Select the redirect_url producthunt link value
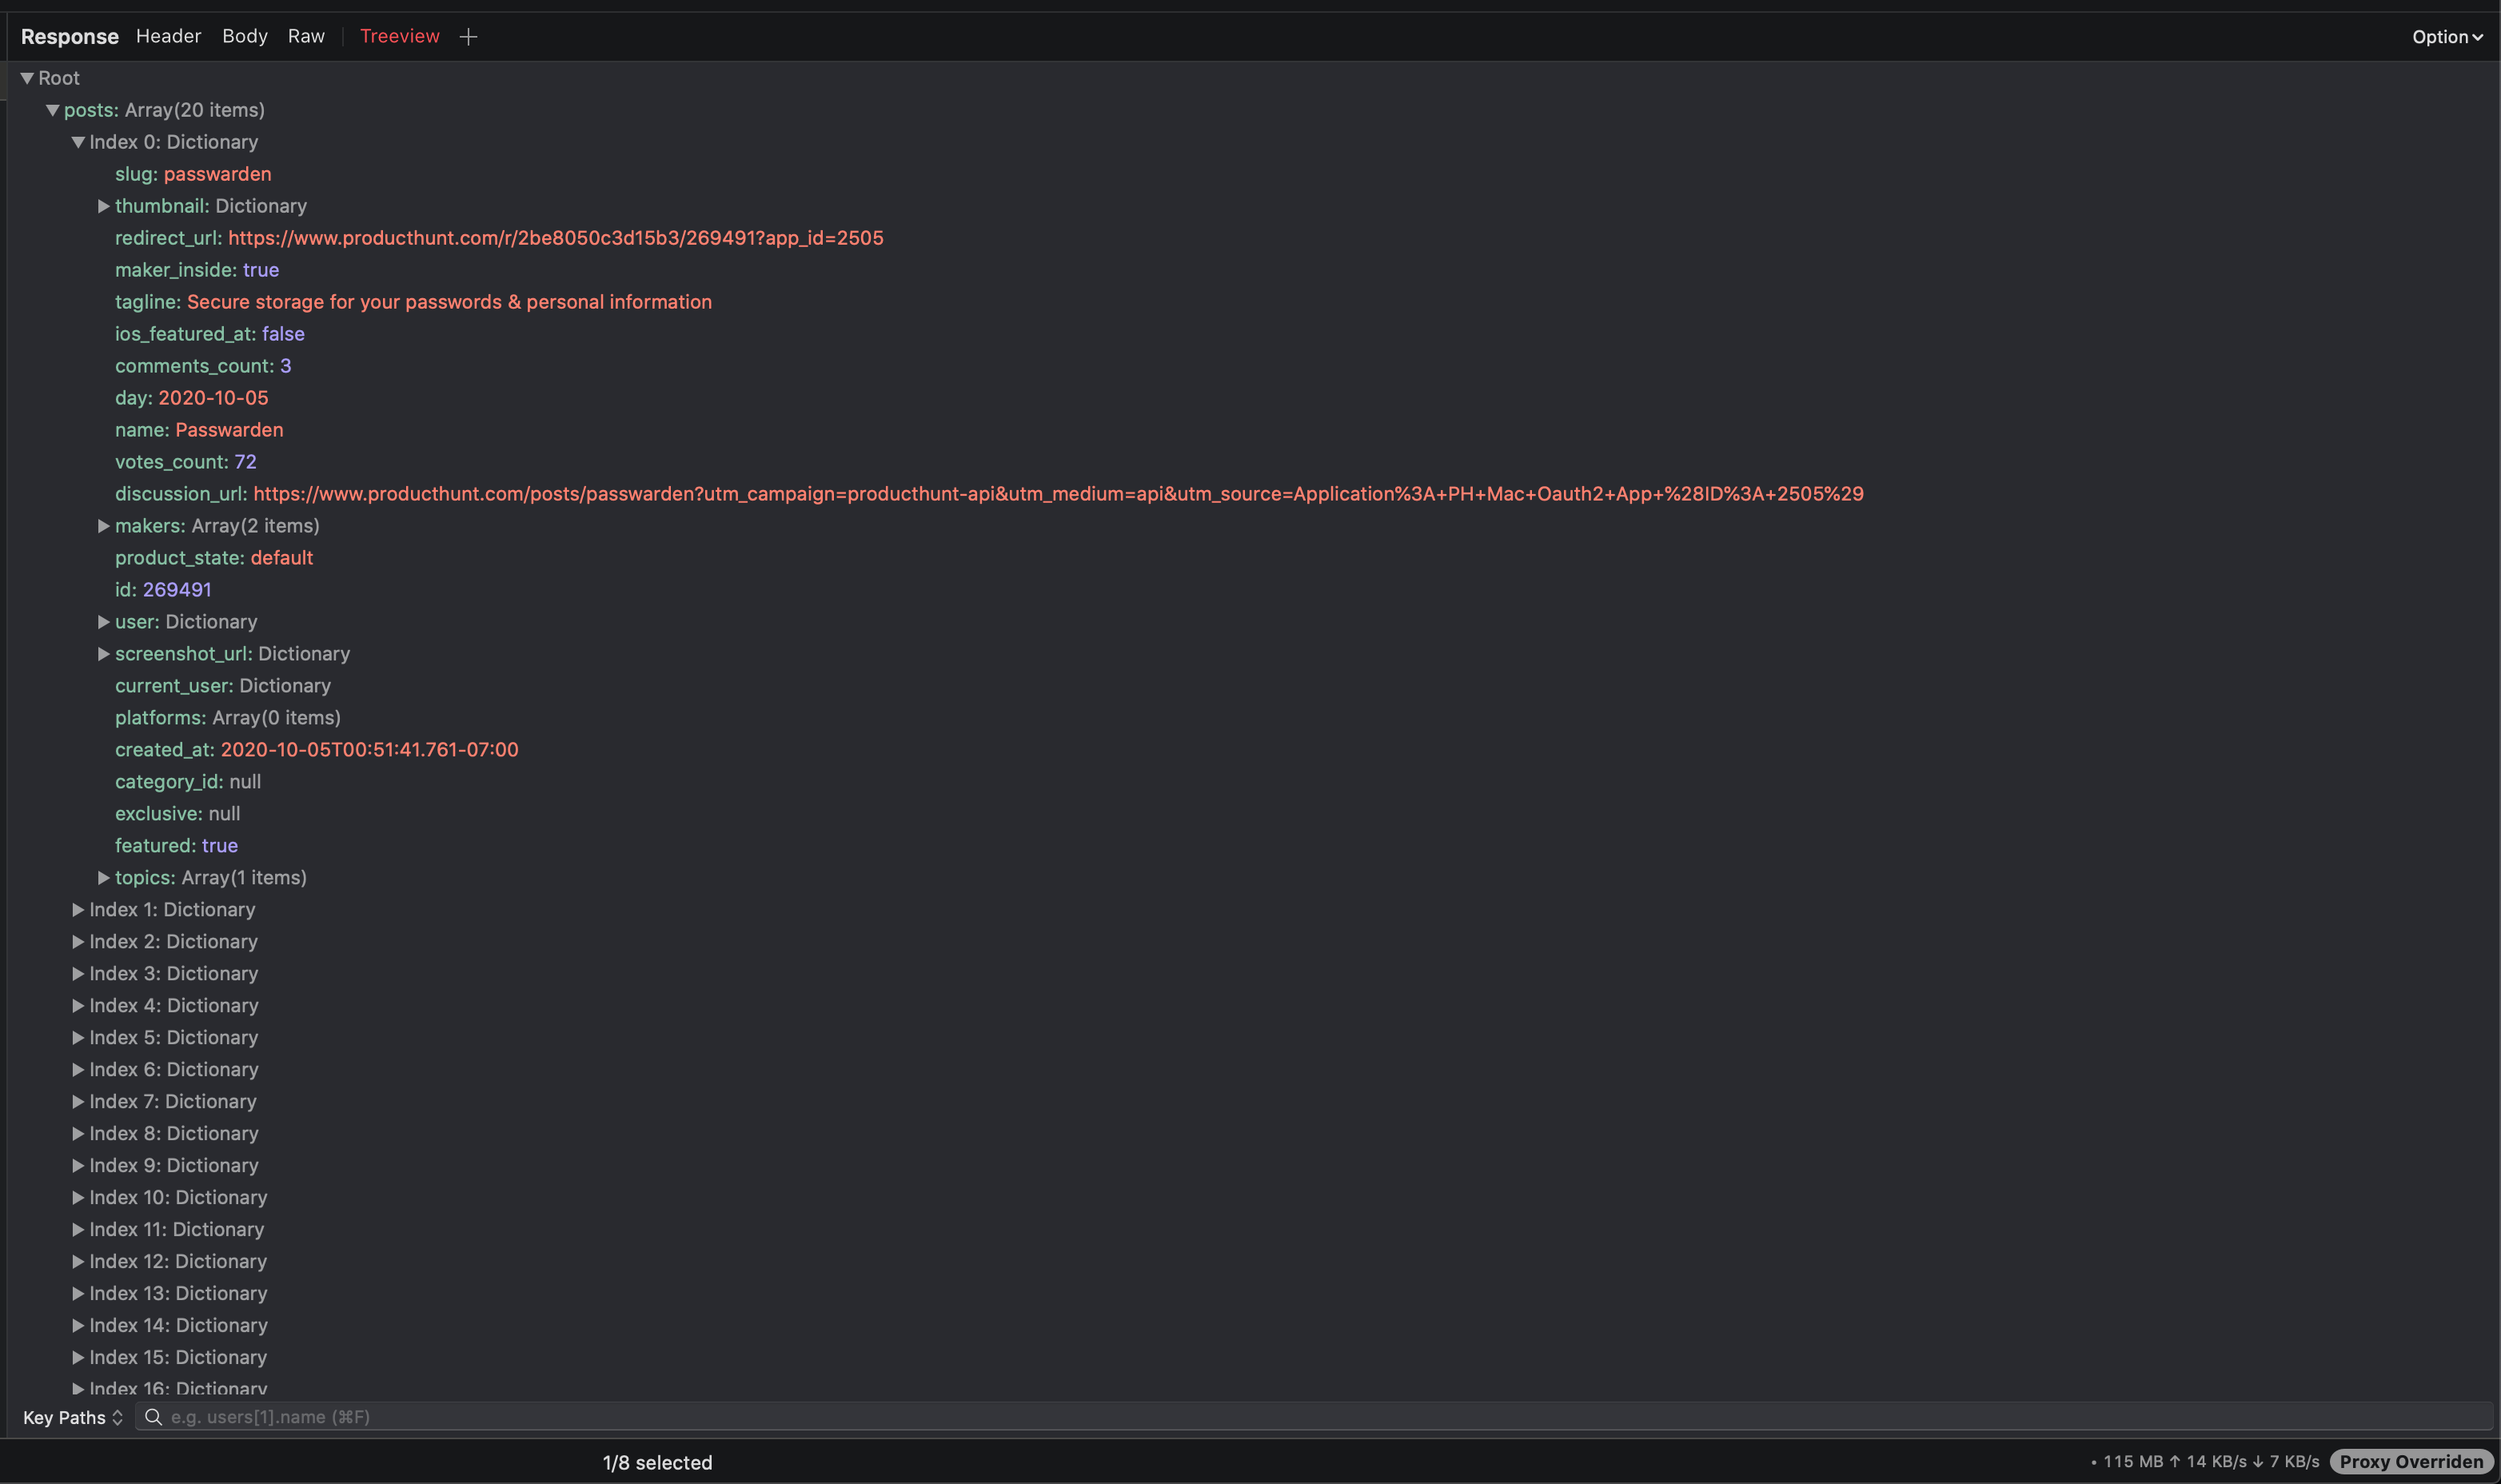 click(555, 238)
